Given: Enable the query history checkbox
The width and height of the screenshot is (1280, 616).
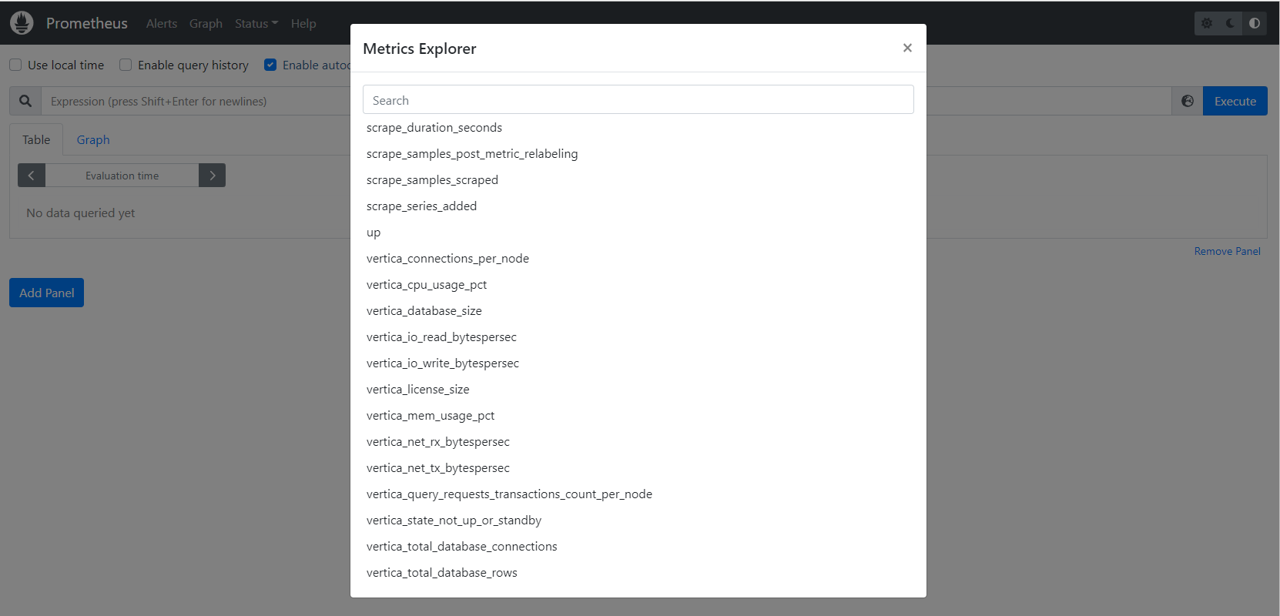Looking at the screenshot, I should coord(125,65).
